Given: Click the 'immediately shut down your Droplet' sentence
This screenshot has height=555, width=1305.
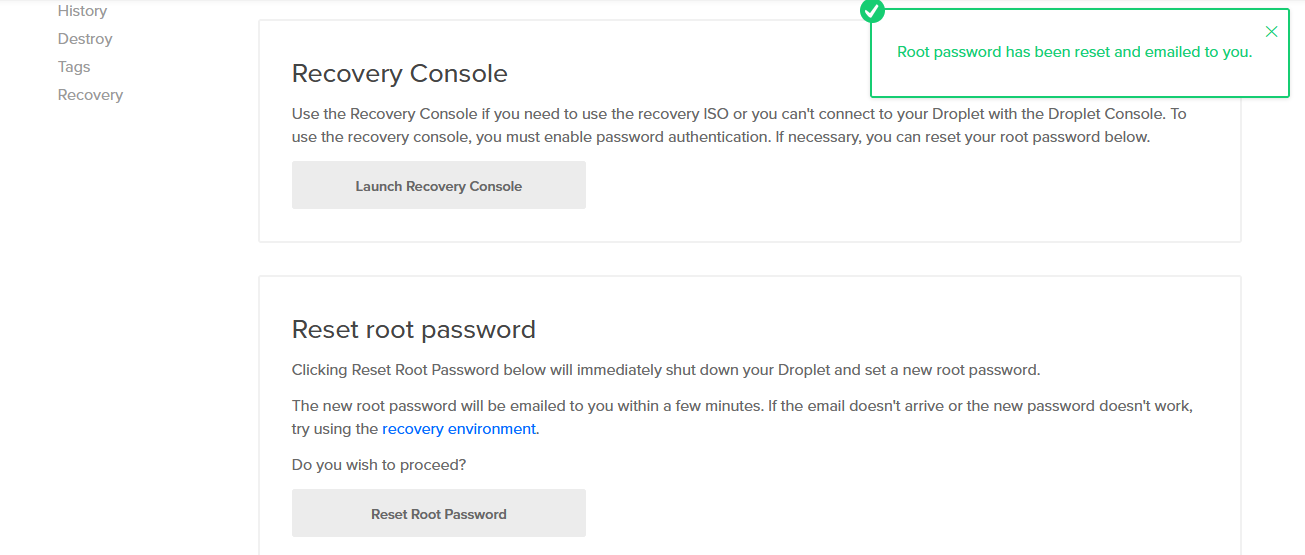Looking at the screenshot, I should tap(665, 370).
